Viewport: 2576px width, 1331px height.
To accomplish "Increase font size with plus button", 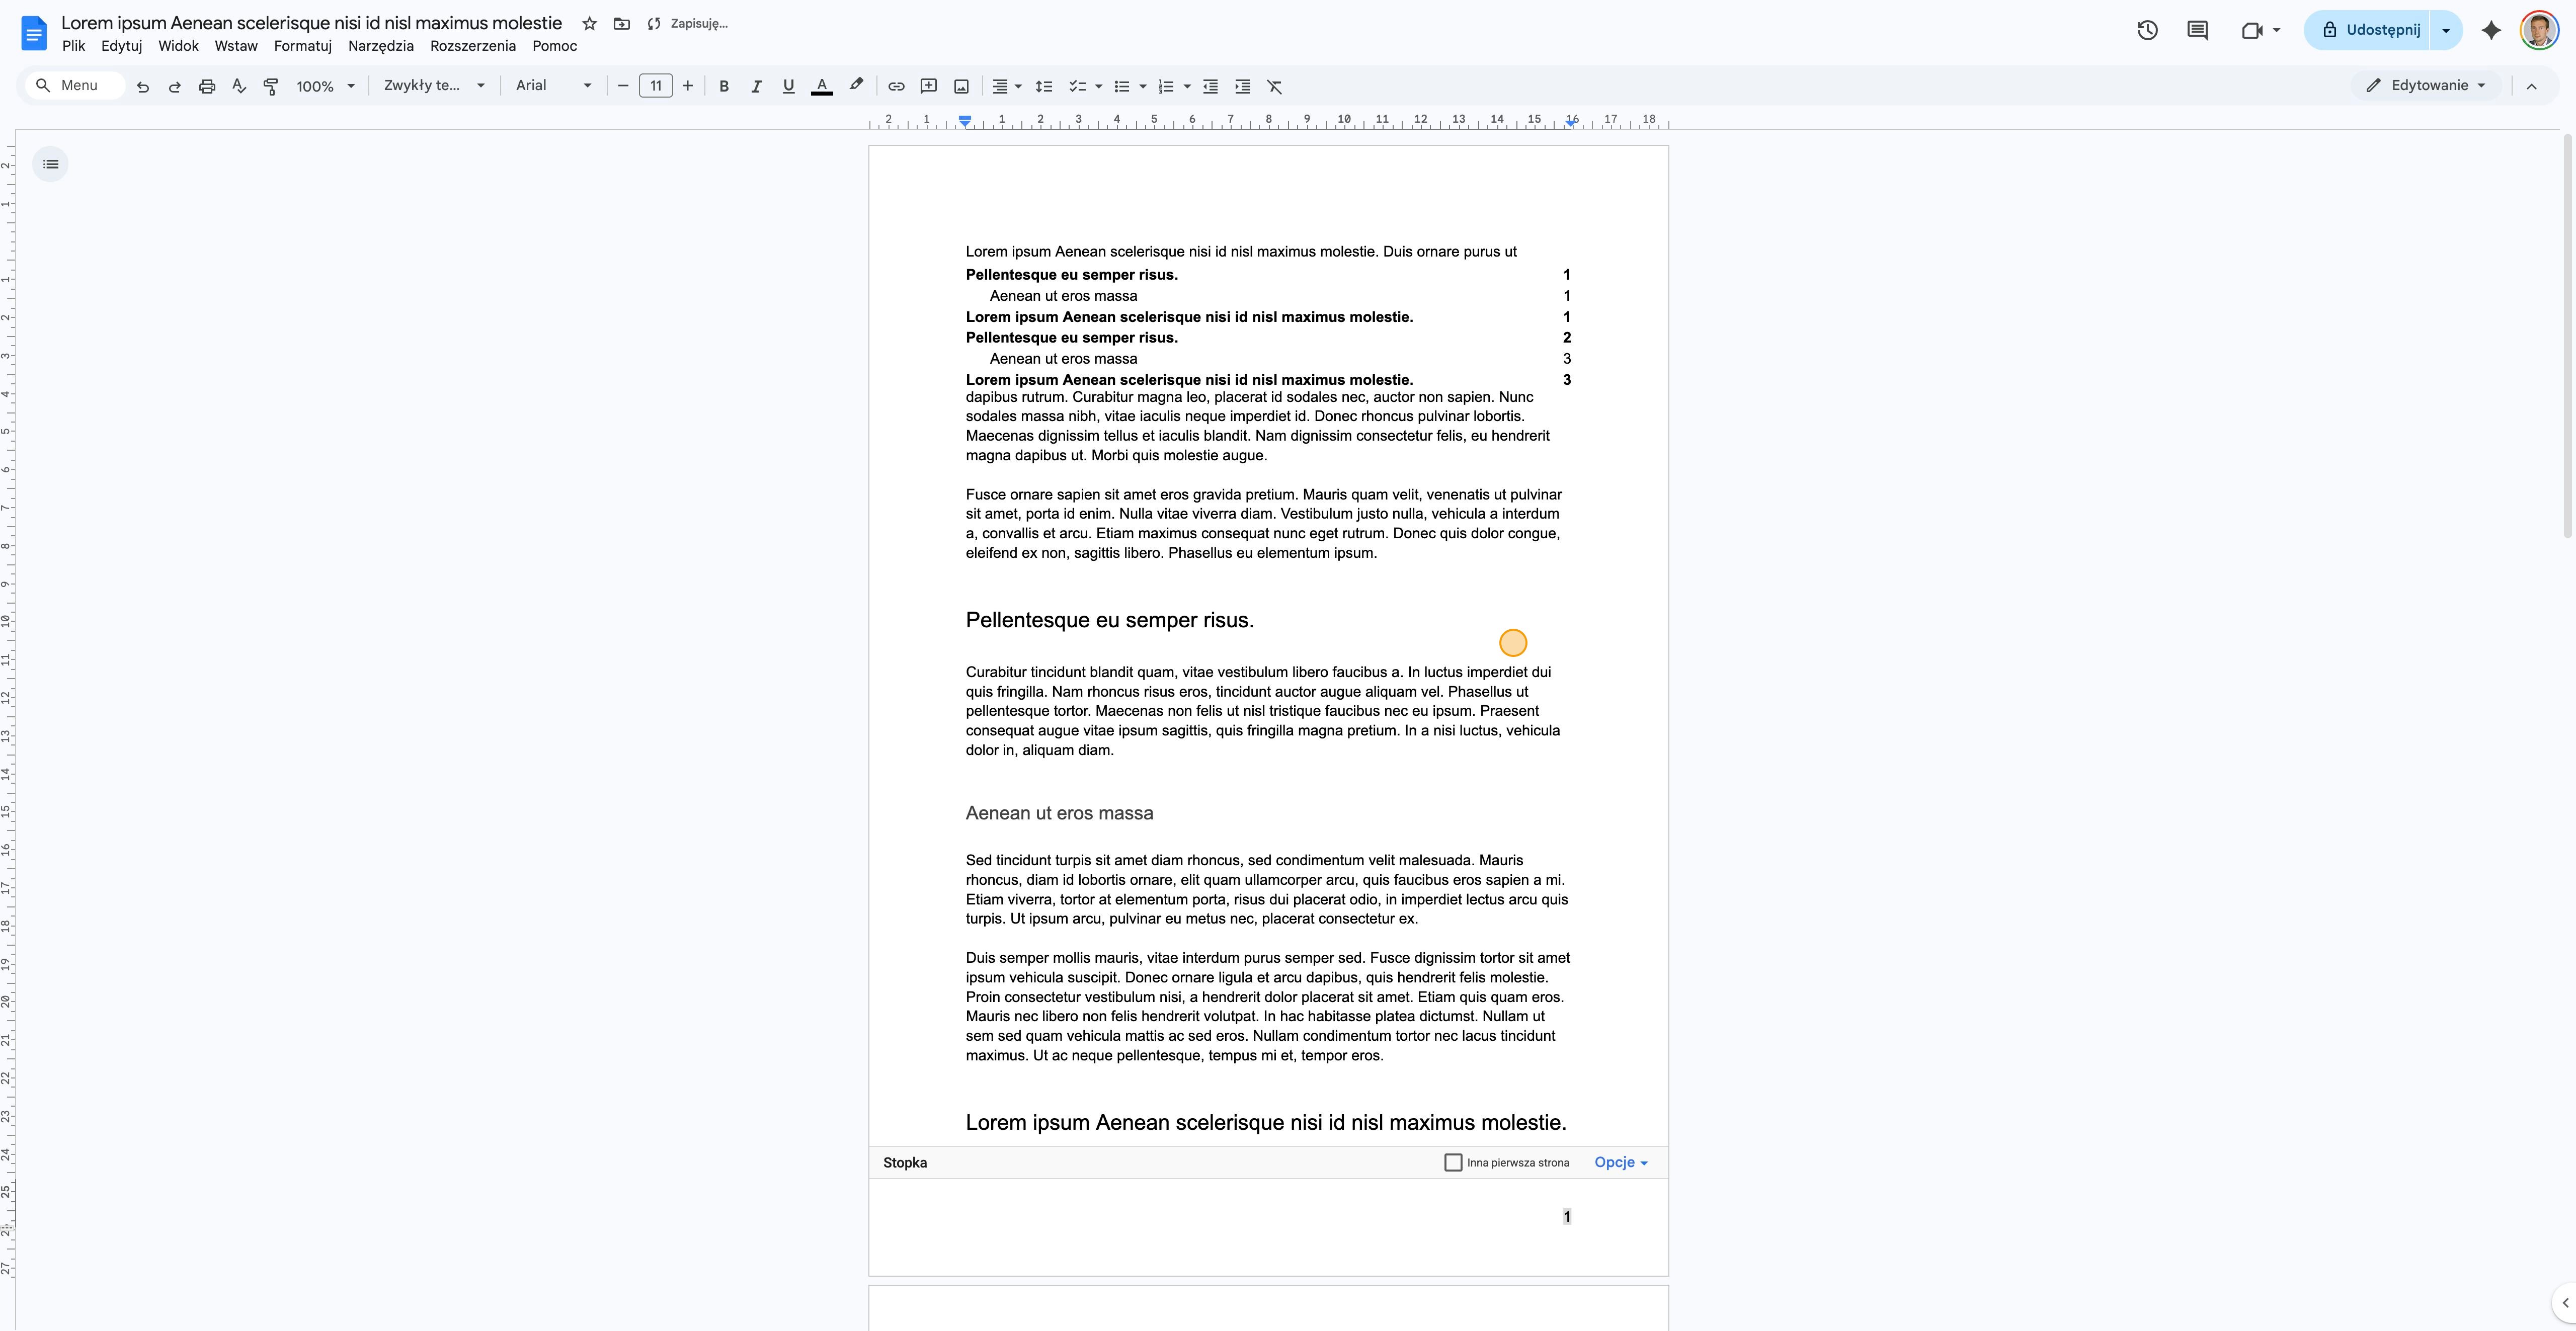I will point(688,86).
